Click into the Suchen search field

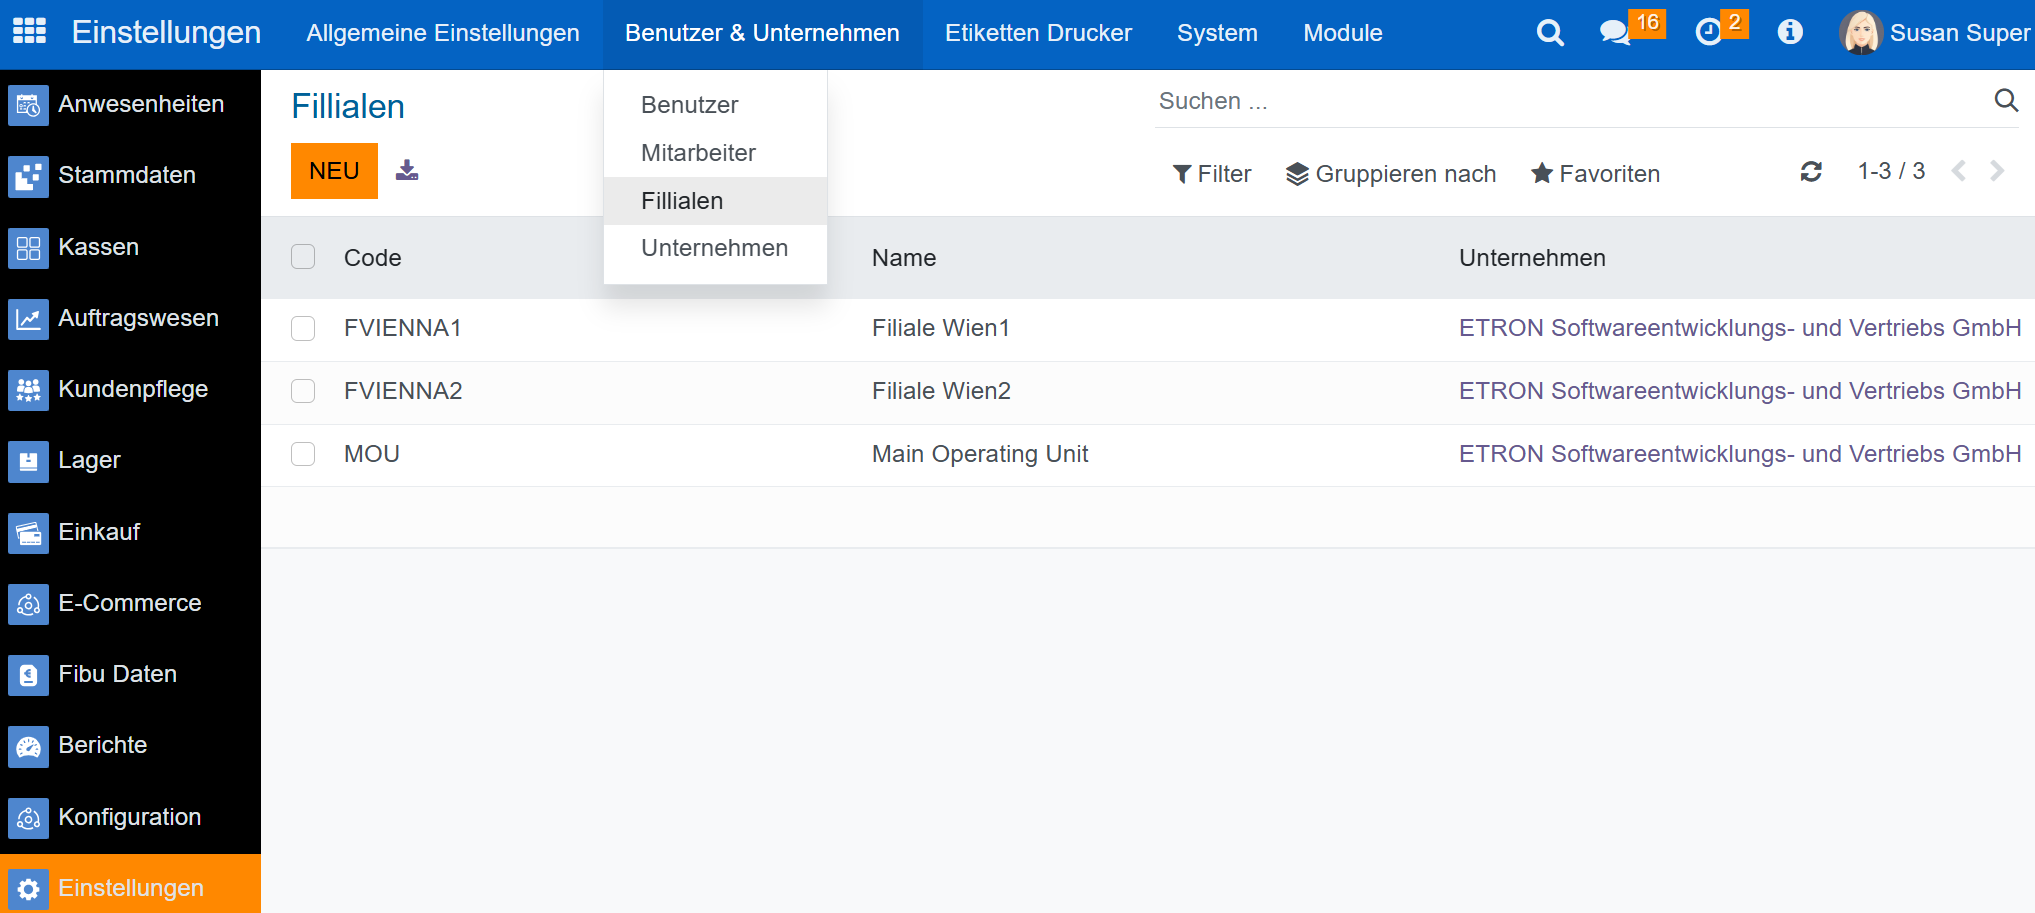1570,101
